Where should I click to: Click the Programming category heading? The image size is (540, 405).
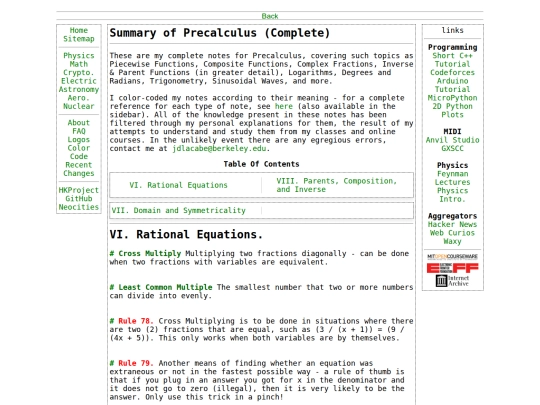[452, 47]
